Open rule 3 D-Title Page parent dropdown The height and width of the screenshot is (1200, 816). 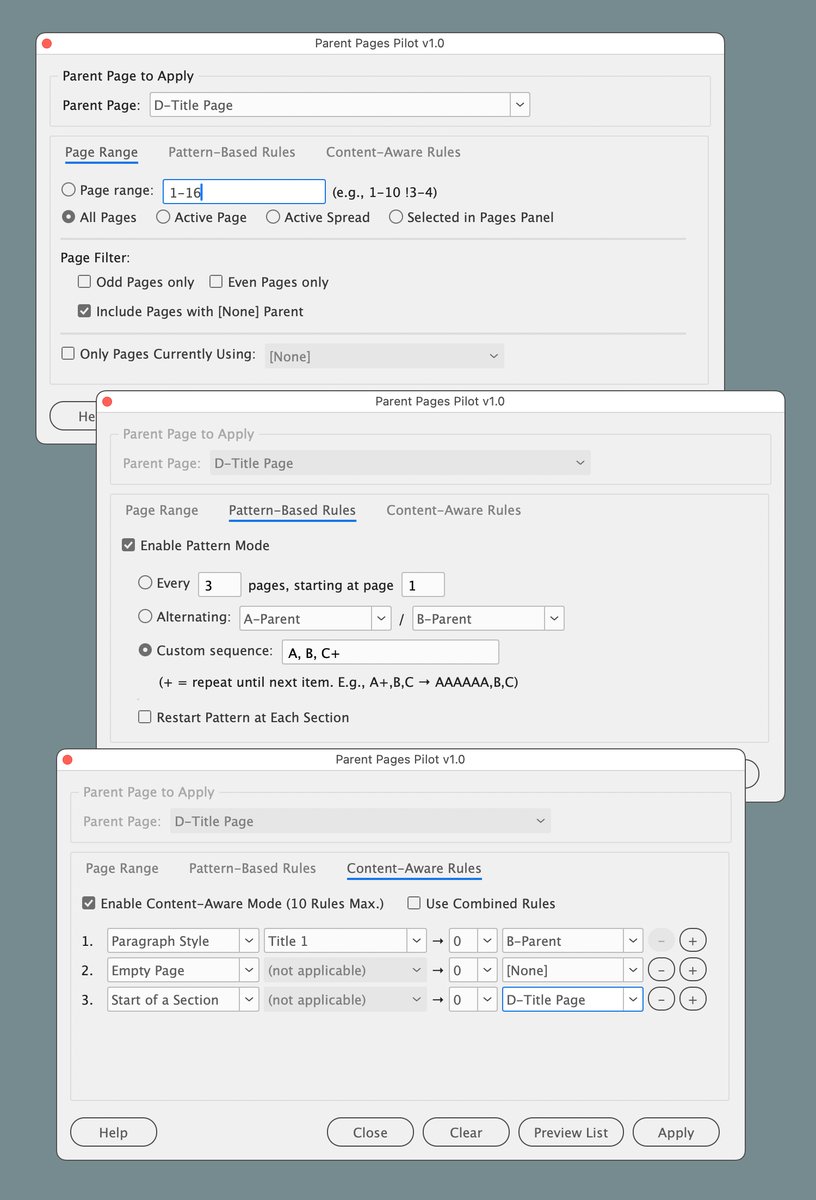[x=572, y=999]
